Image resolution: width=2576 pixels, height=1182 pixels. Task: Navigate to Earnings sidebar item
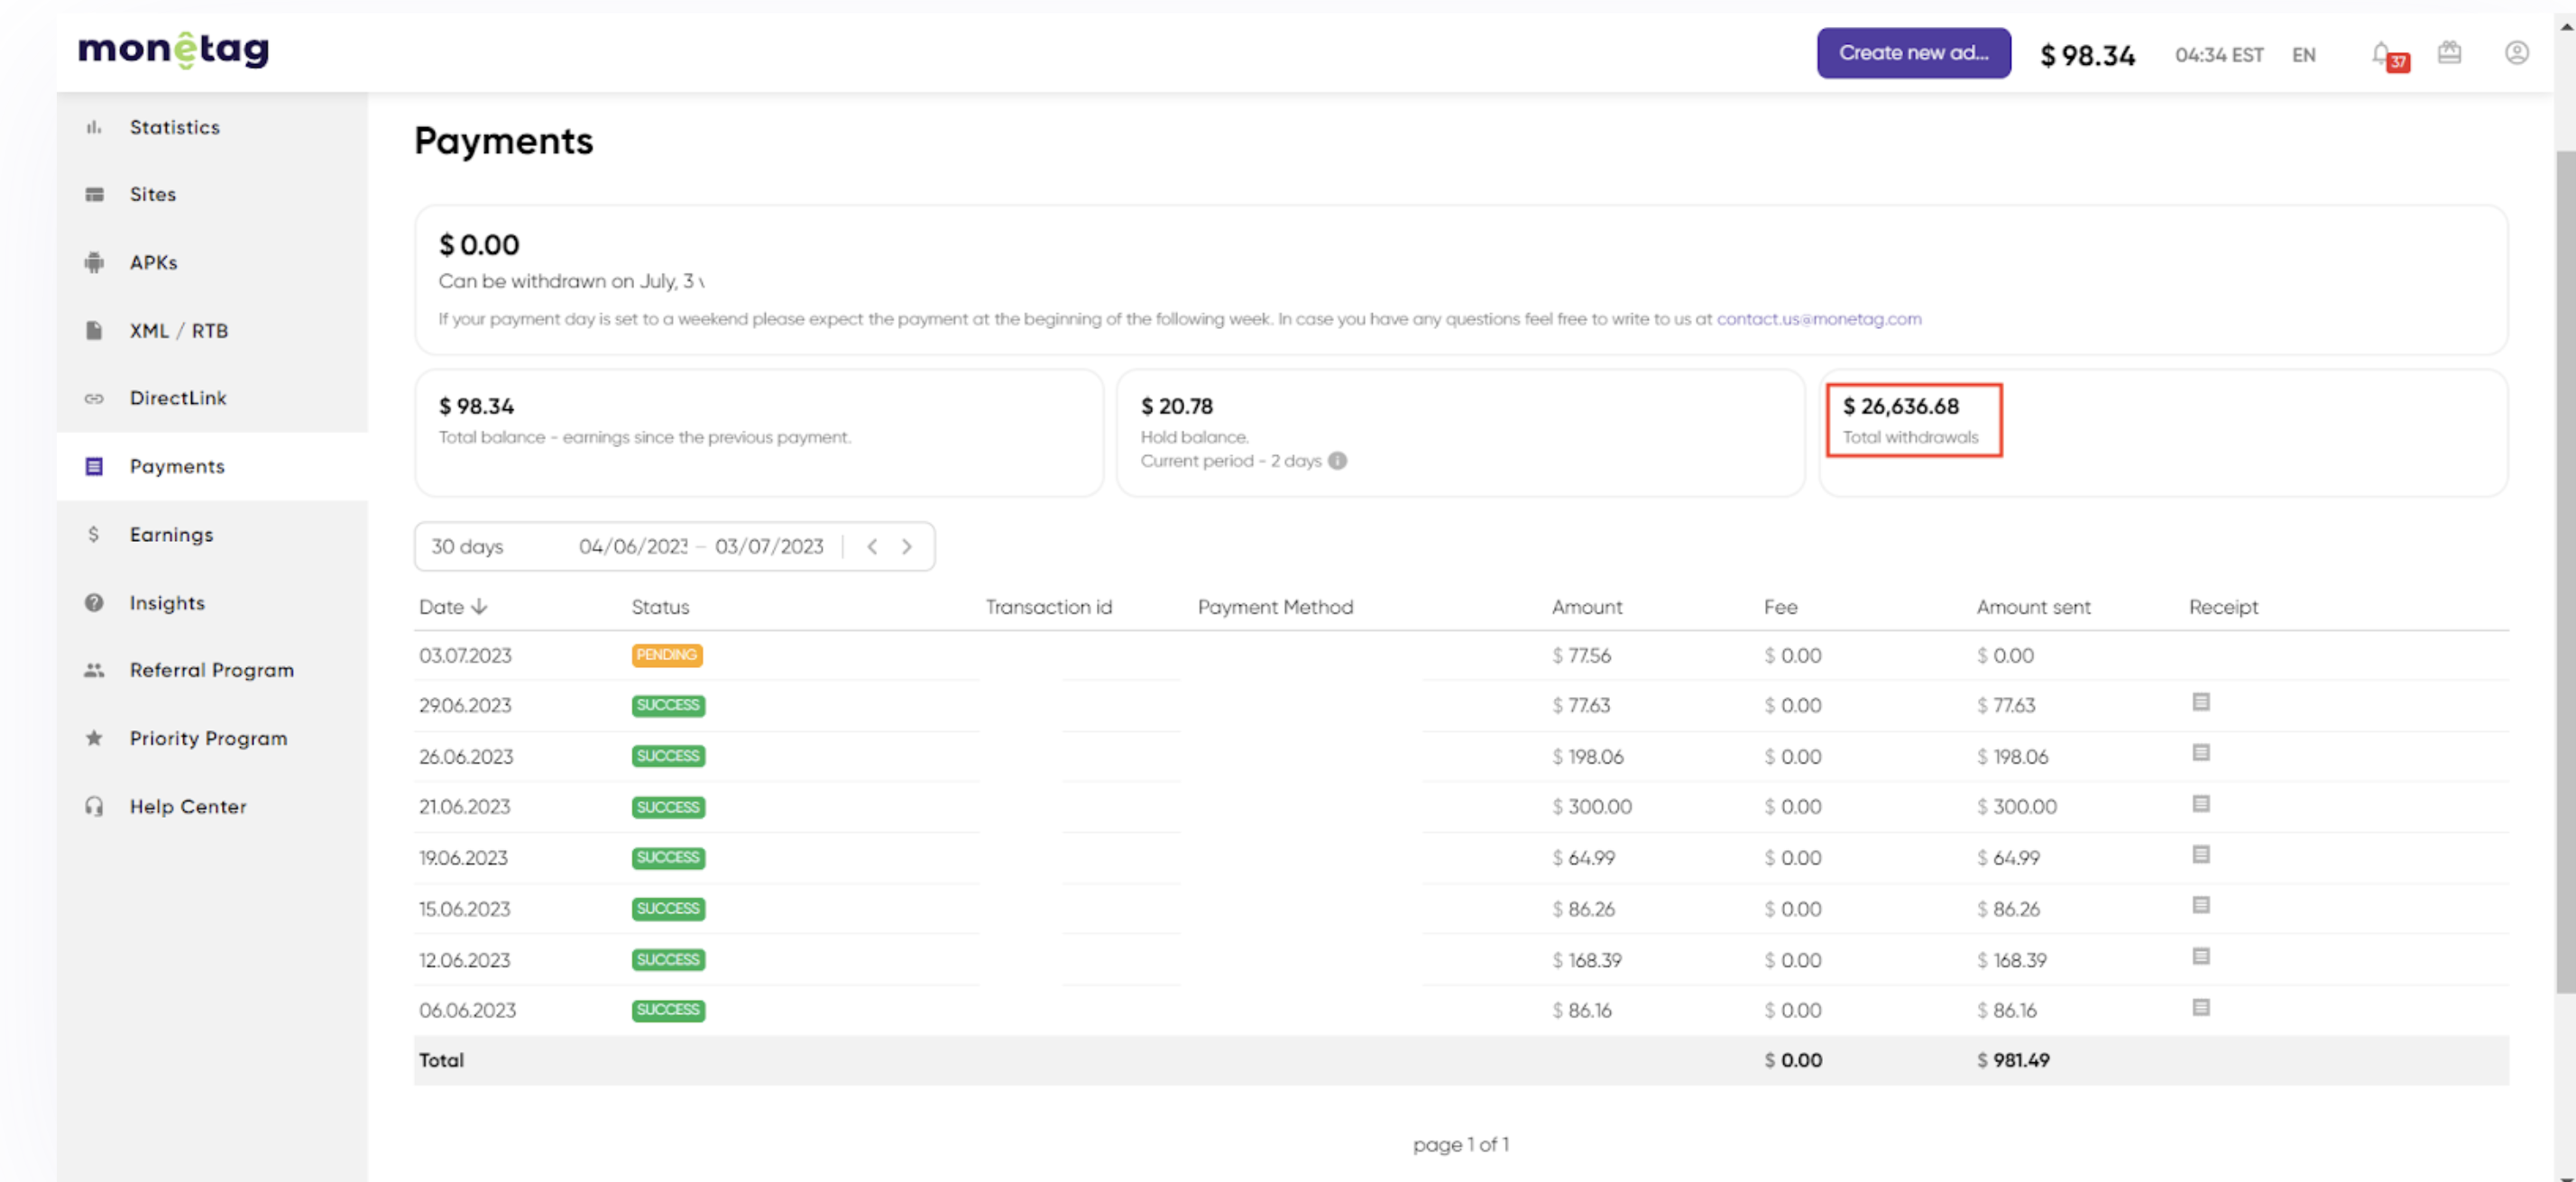[x=171, y=535]
